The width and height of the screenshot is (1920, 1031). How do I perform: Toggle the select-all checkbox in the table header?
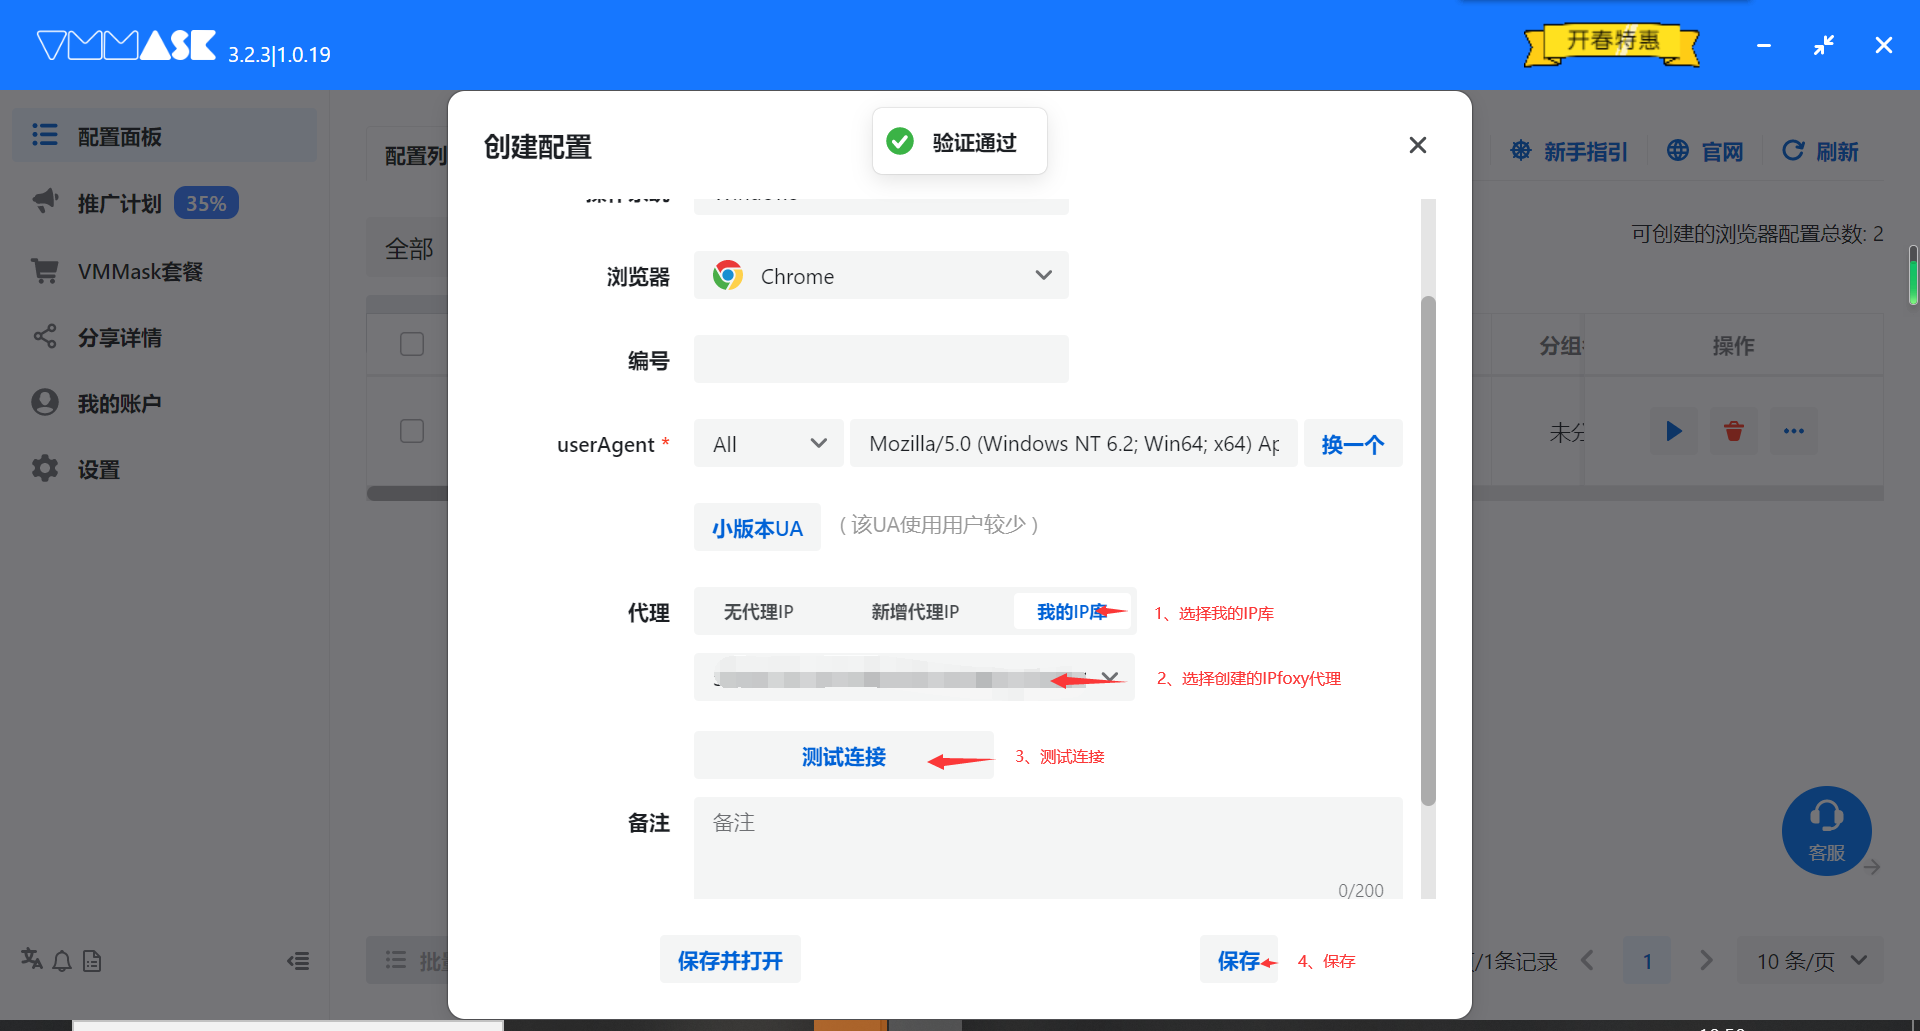tap(411, 343)
